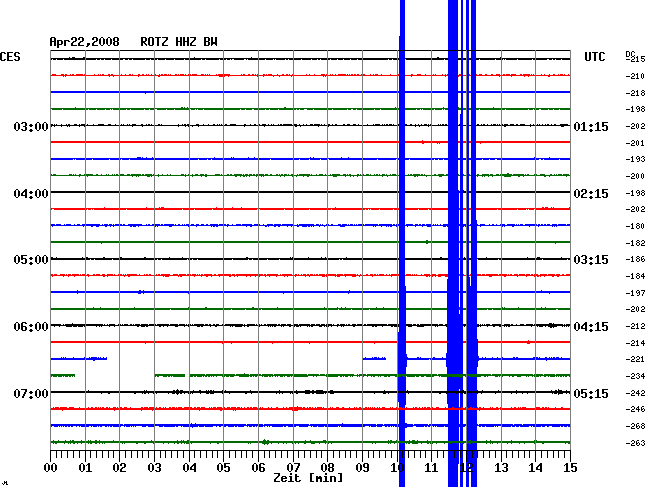Select the "06:00" local time label

click(31, 327)
